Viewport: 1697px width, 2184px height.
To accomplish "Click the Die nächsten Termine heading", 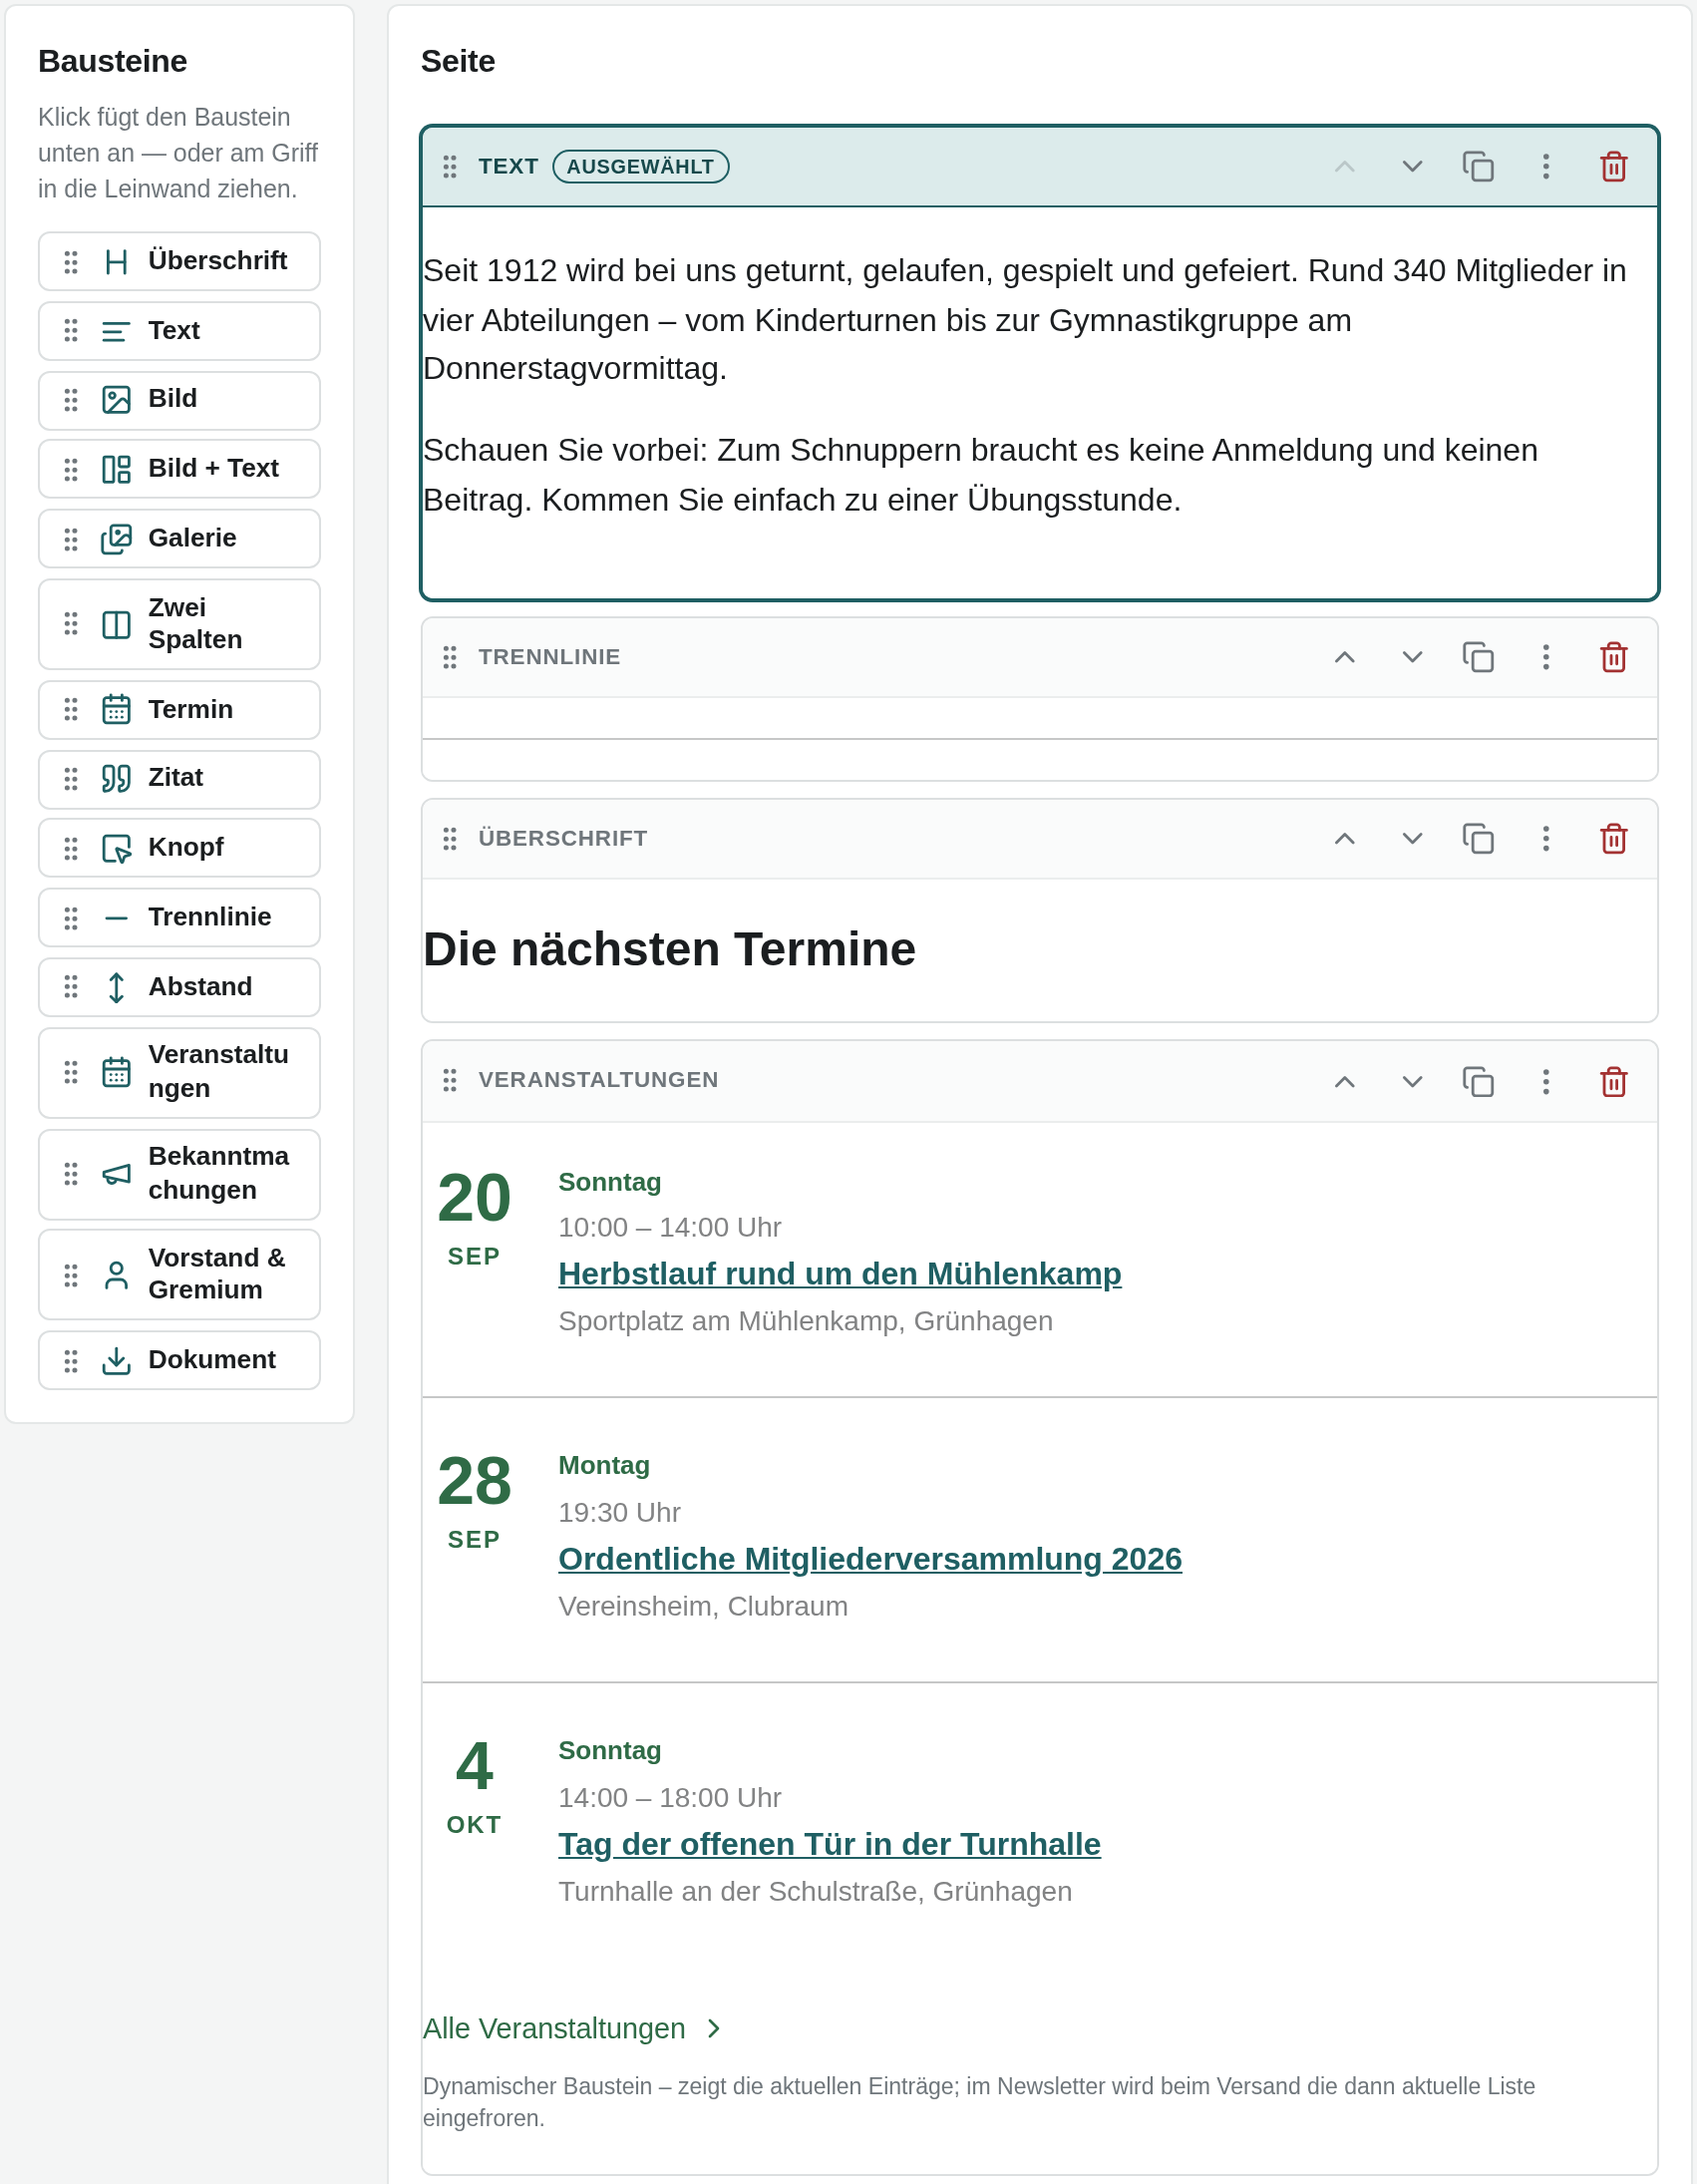I will 669,950.
